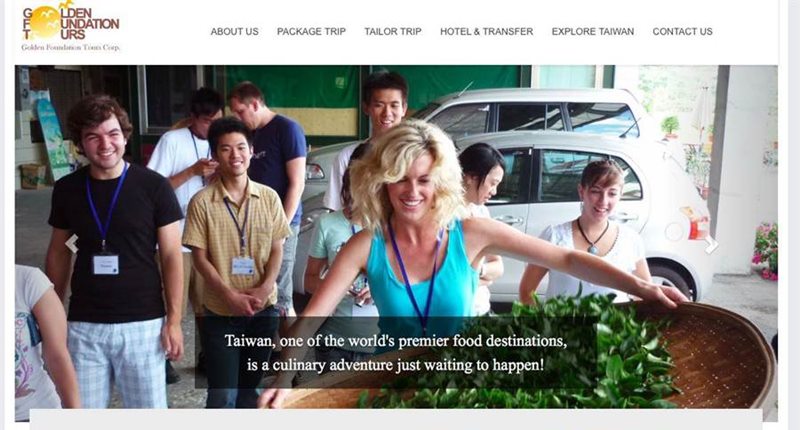The width and height of the screenshot is (800, 430).
Task: Click the sun graphic in the logo
Action: (x=45, y=22)
